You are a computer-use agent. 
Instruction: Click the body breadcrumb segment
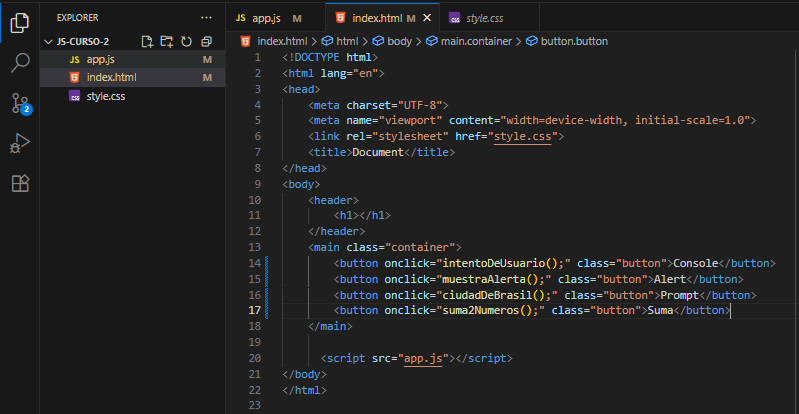pos(393,41)
